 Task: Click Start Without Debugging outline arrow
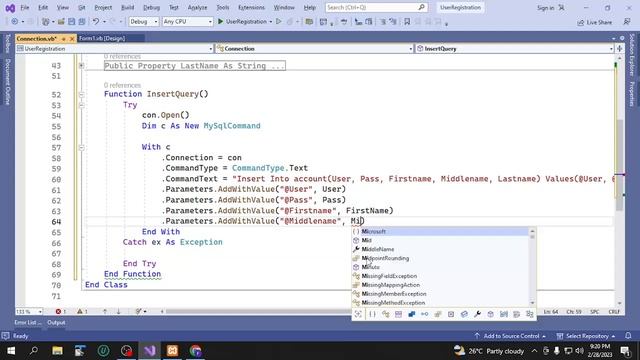pyautogui.click(x=279, y=21)
